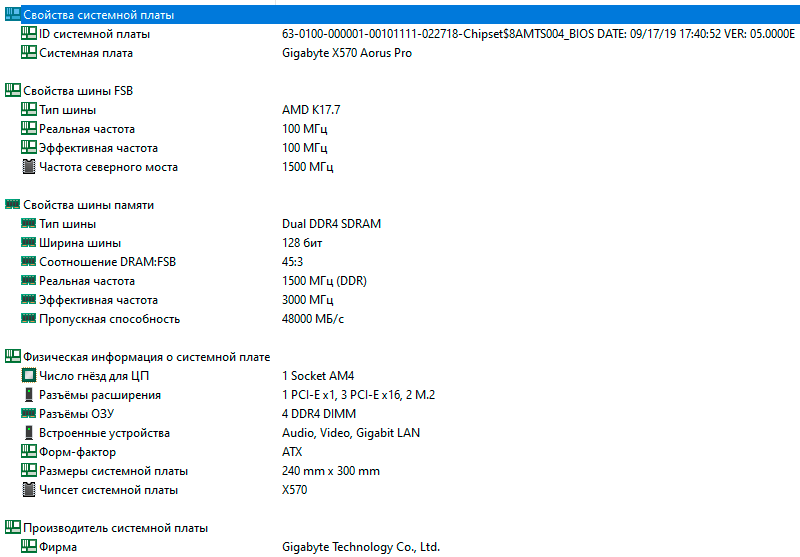Select the value 'Gigabyte Technology Co., Ltd.'
Screen dimensions: 800x557
pos(361,547)
